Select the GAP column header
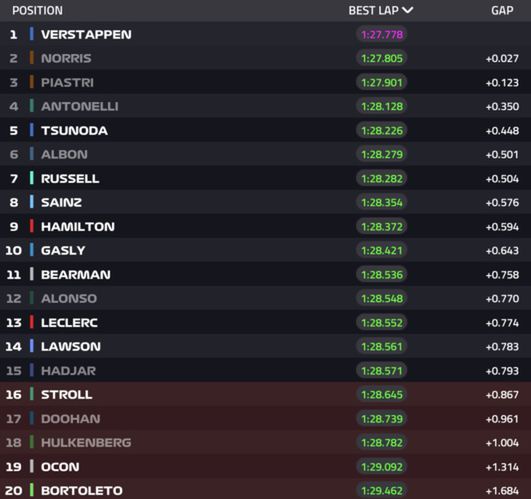Image resolution: width=531 pixels, height=499 pixels. coord(502,10)
